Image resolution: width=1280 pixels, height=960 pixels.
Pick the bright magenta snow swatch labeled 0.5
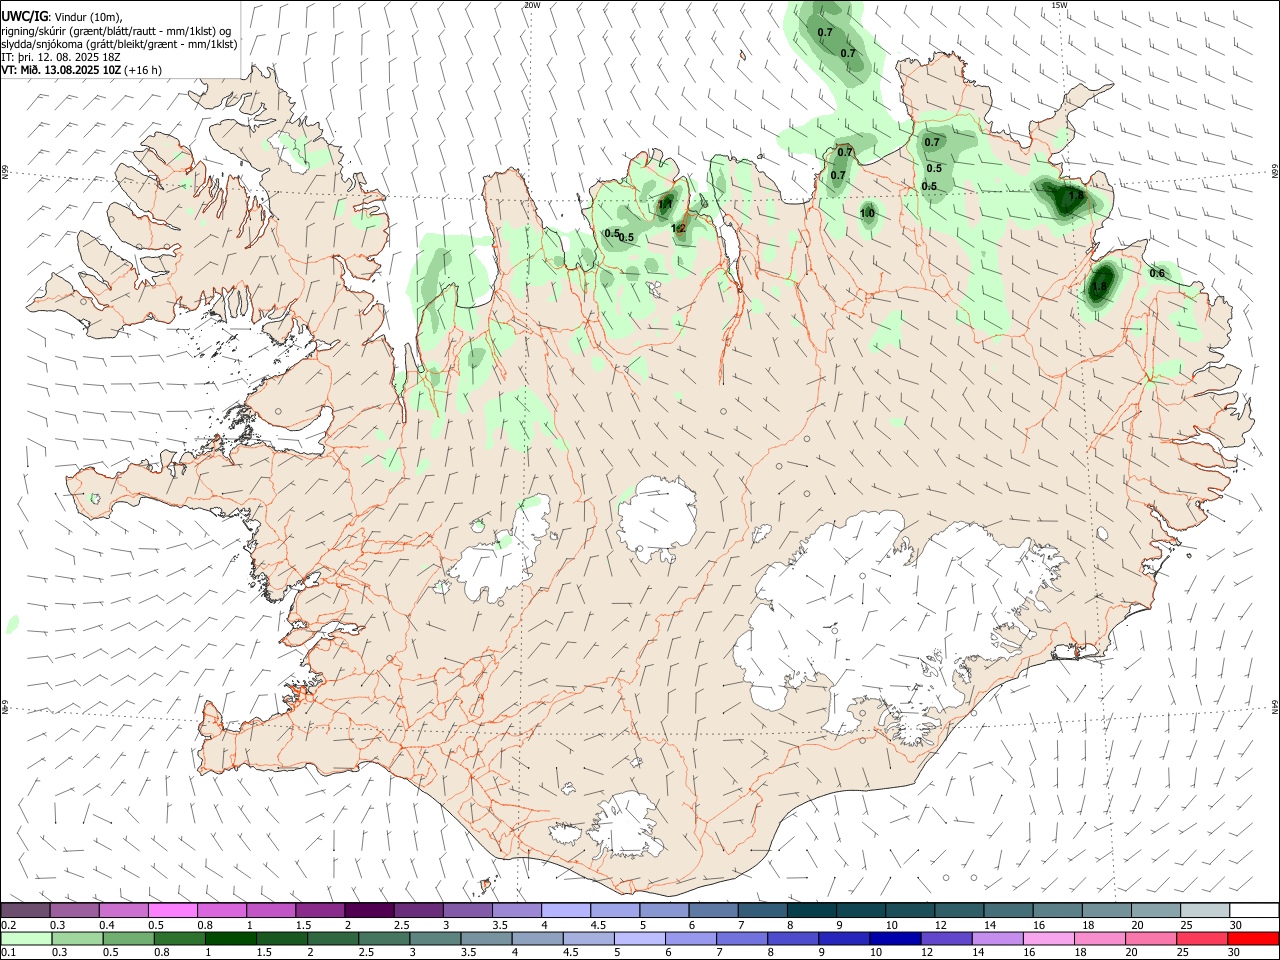pos(172,910)
